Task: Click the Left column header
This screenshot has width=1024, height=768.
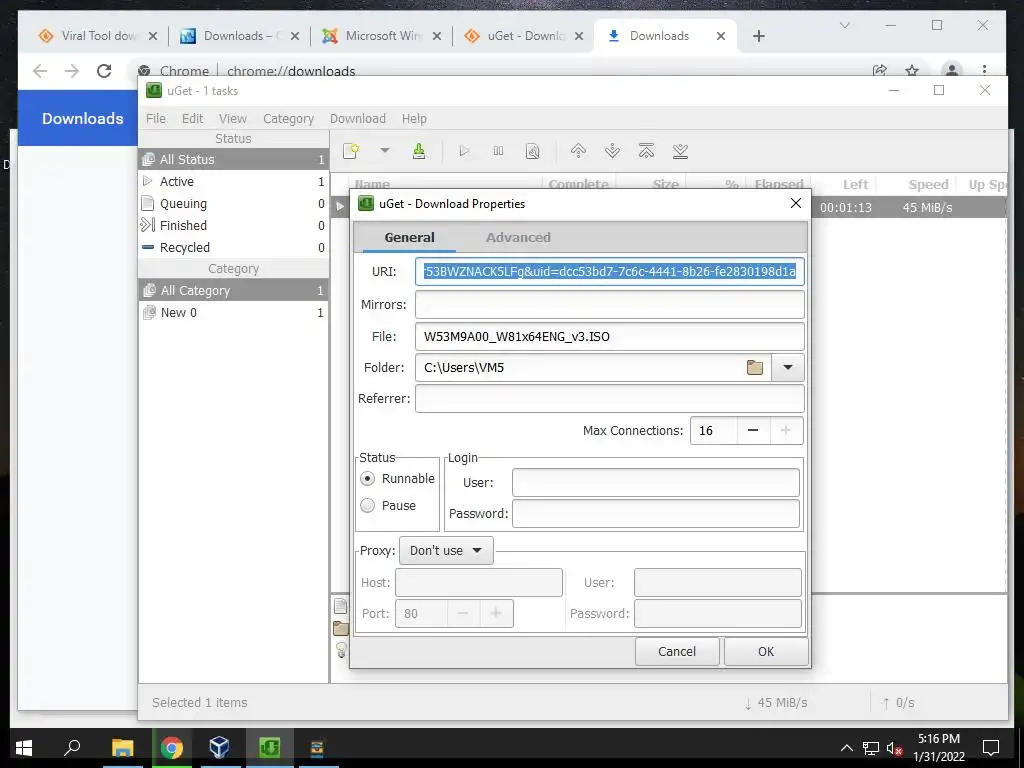Action: tap(856, 185)
